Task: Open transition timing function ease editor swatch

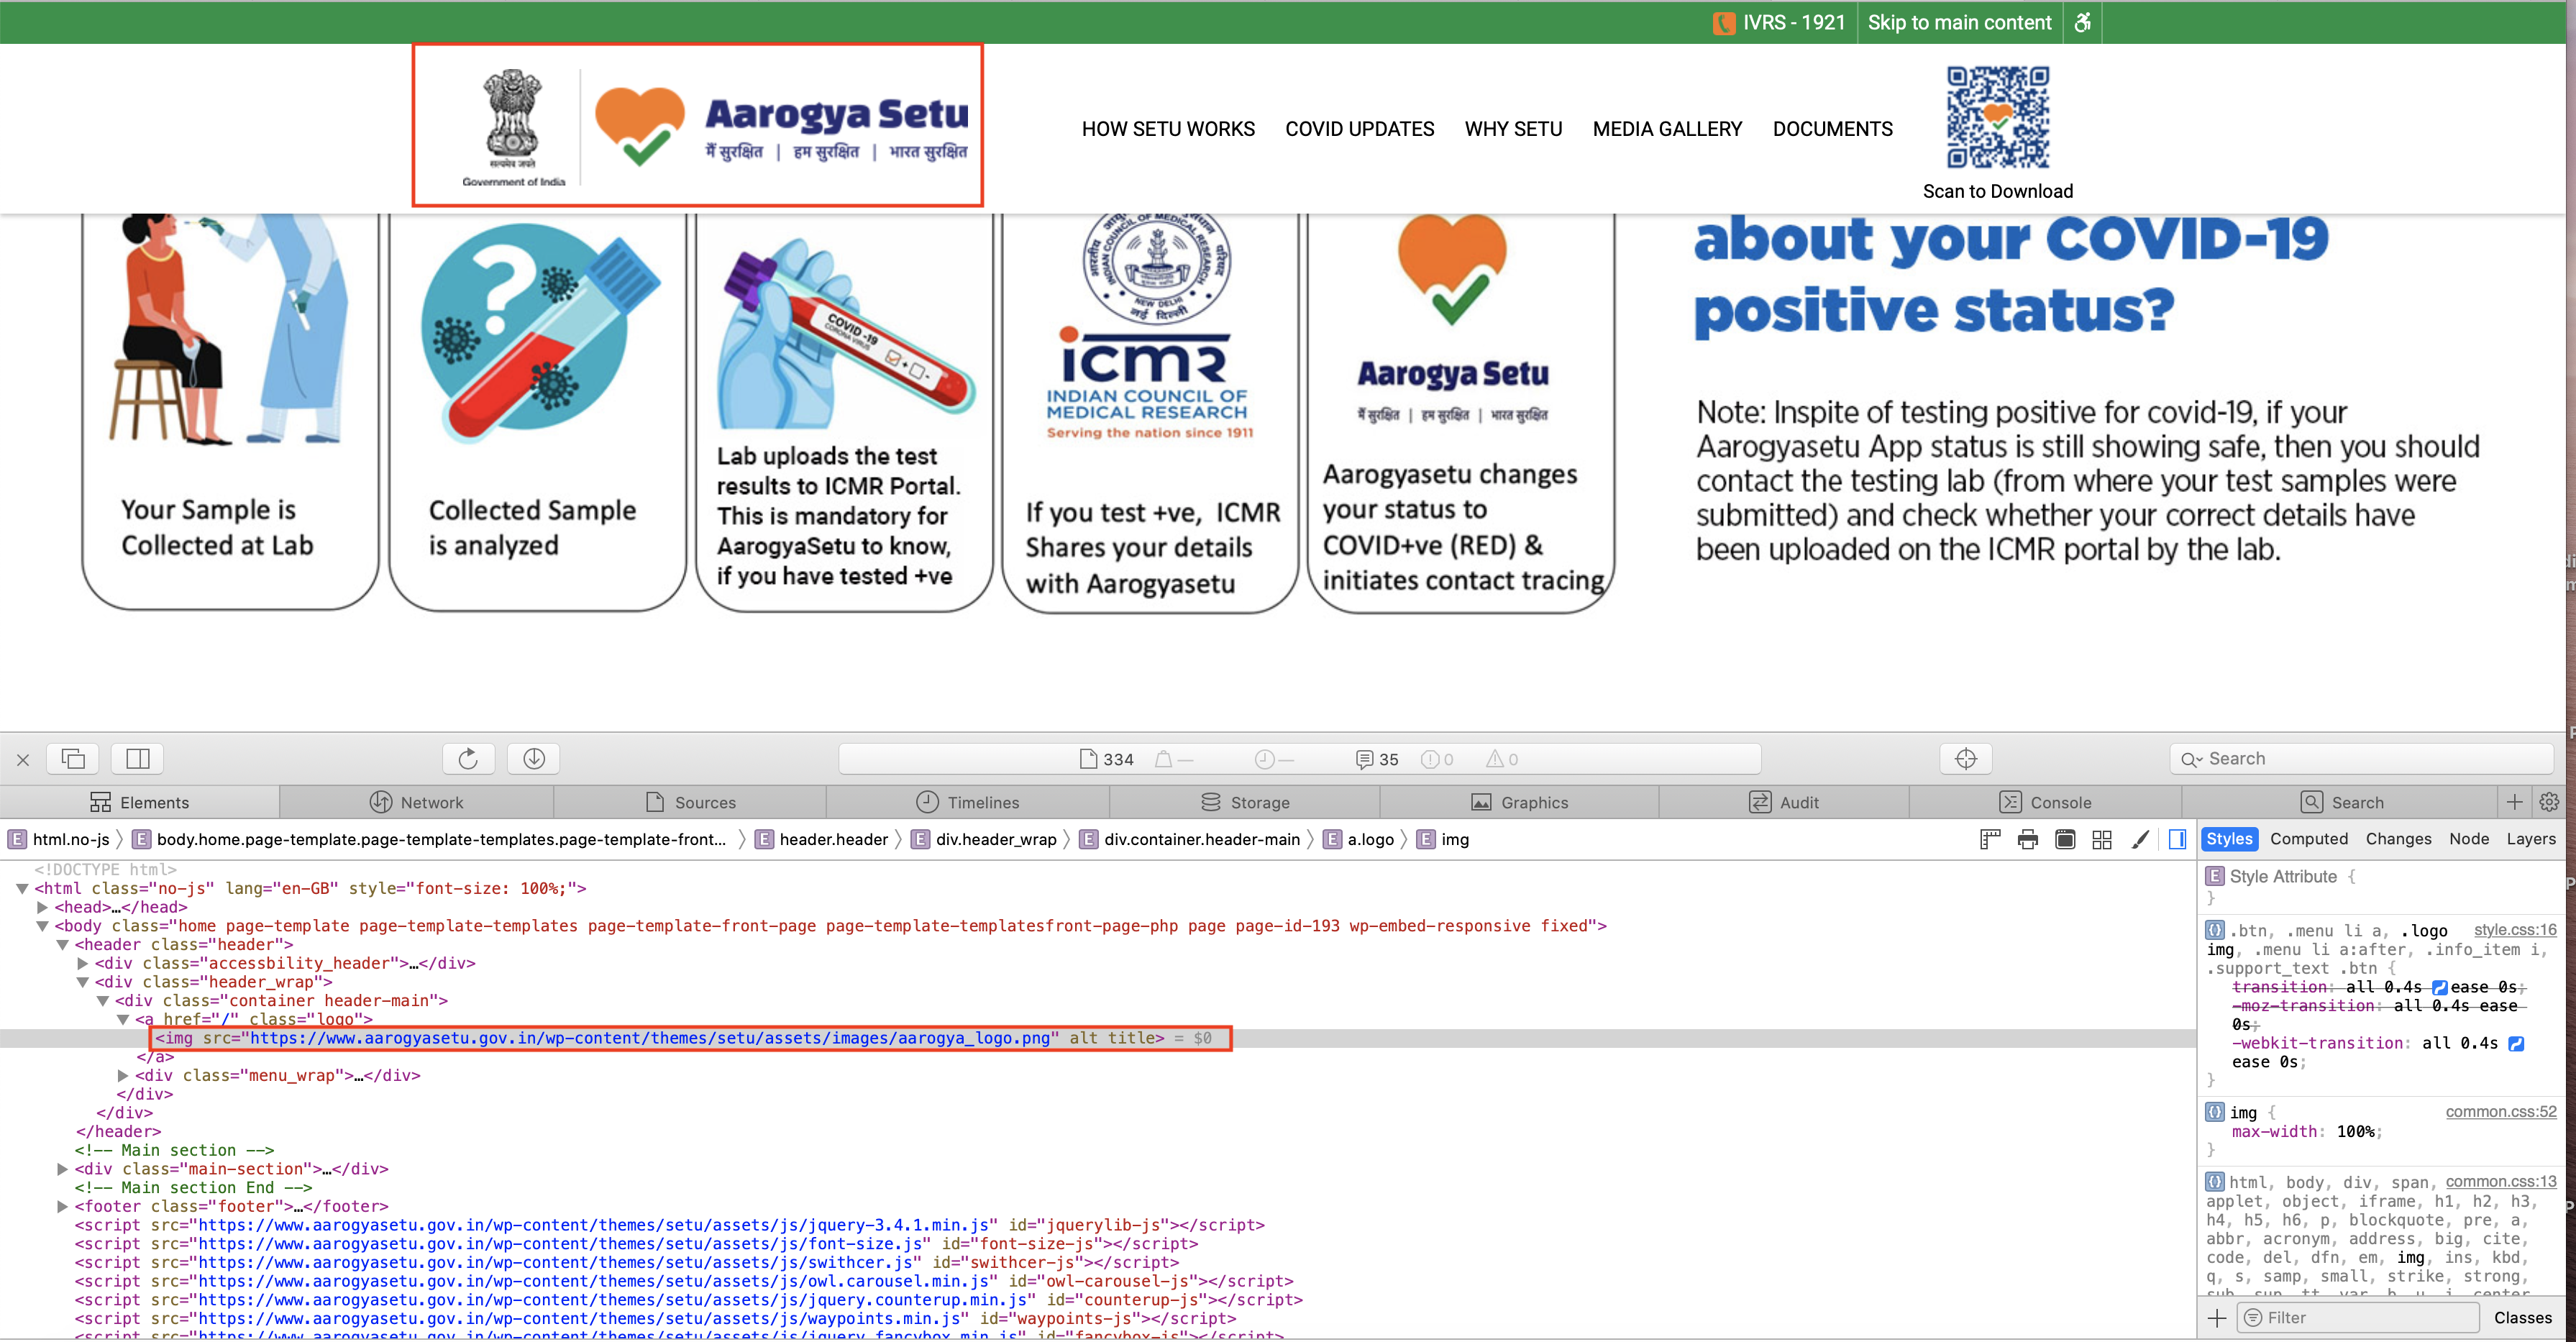Action: point(2439,988)
